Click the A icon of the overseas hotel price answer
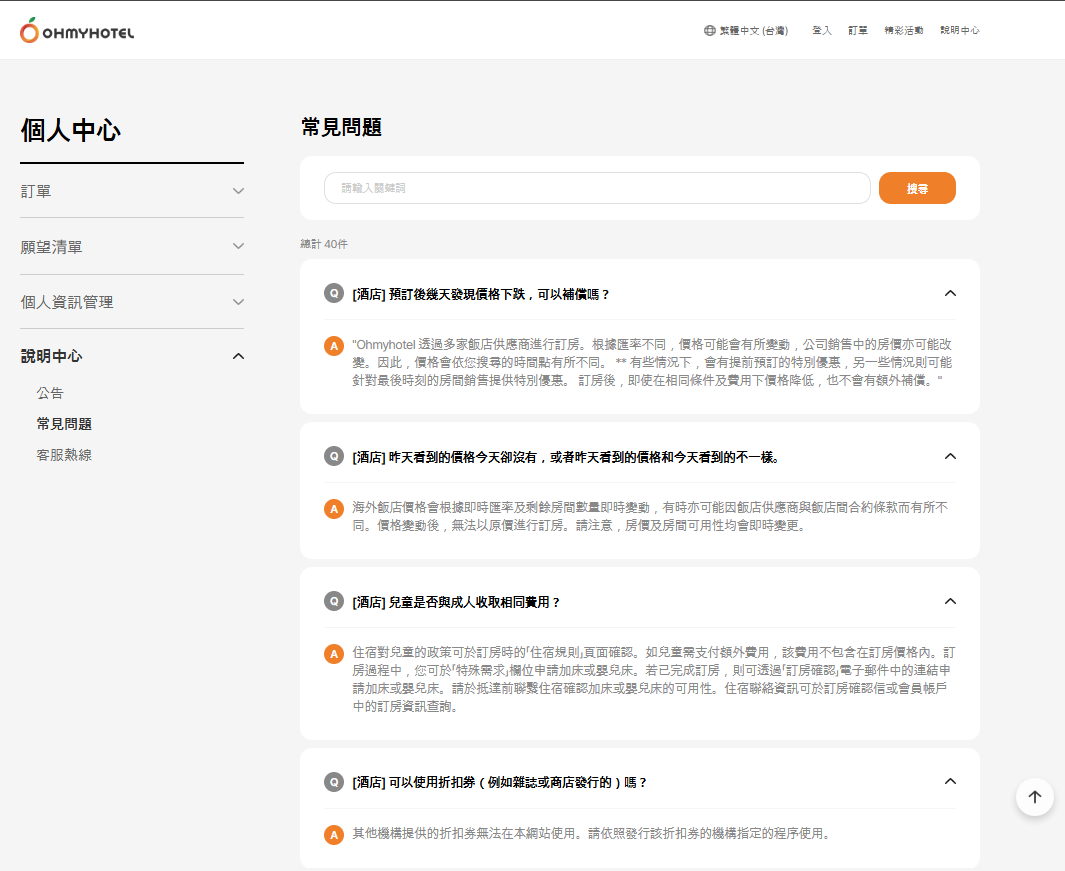This screenshot has width=1065, height=871. pyautogui.click(x=334, y=508)
